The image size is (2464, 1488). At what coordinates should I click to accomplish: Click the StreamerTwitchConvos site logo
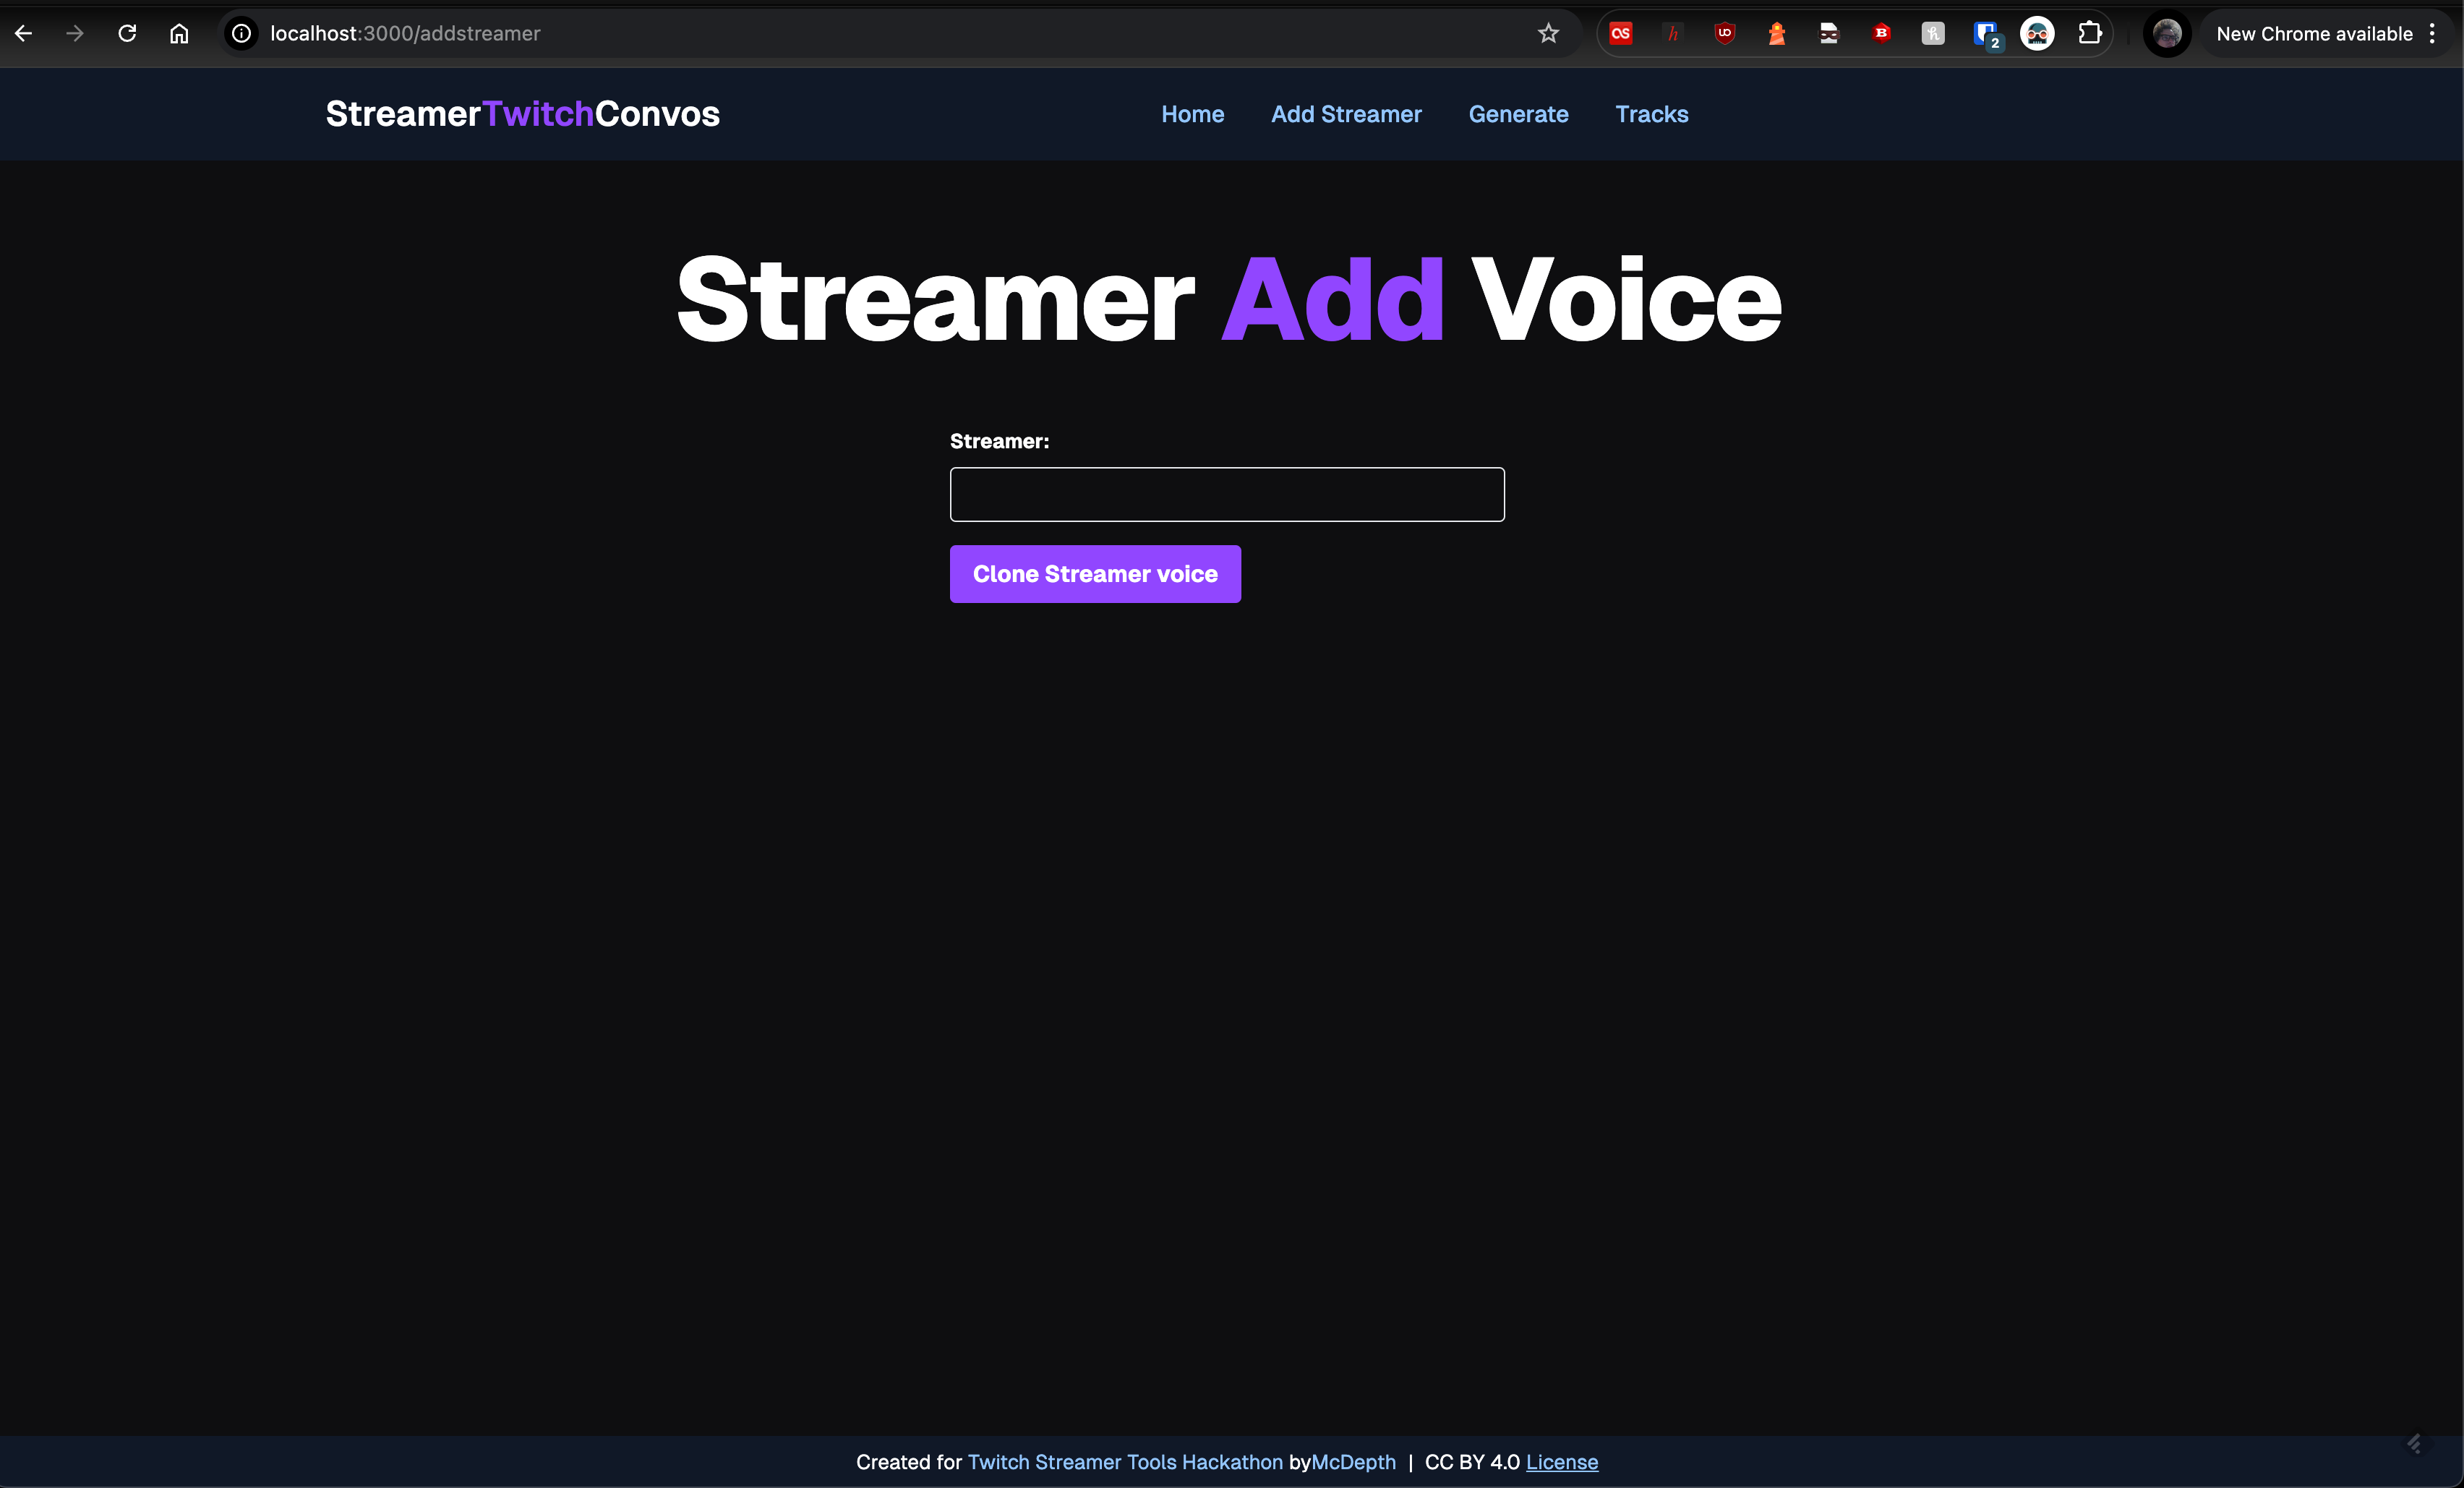tap(522, 114)
